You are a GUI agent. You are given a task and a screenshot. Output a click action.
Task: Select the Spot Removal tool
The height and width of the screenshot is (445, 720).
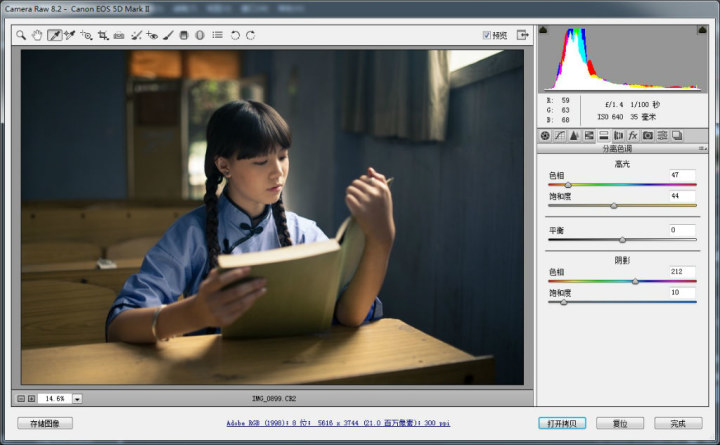[136, 35]
